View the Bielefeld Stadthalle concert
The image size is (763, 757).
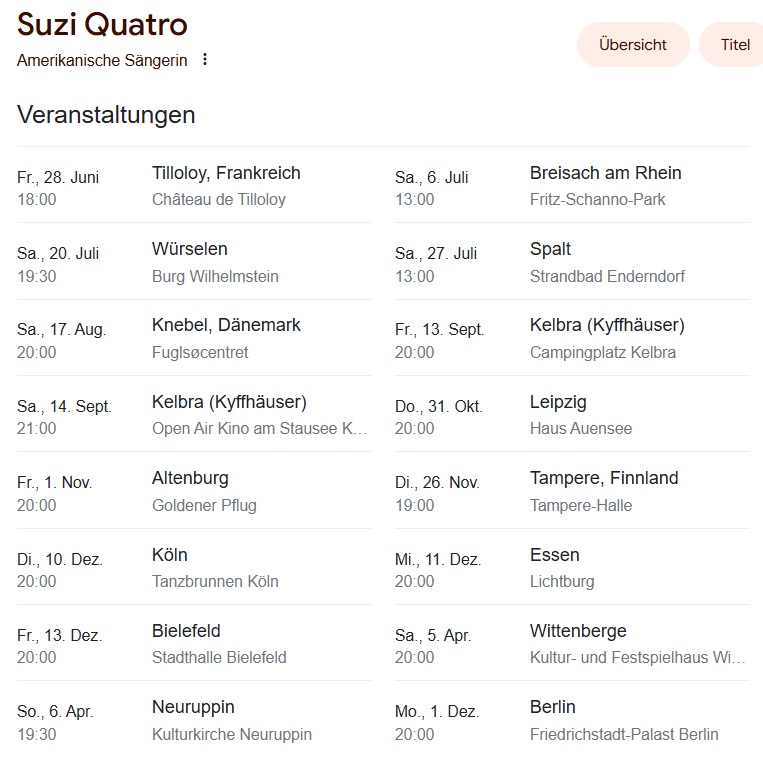click(x=219, y=643)
